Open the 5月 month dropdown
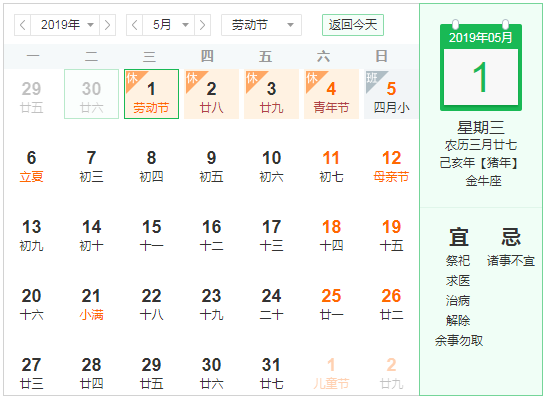The height and width of the screenshot is (397, 543). click(x=169, y=25)
